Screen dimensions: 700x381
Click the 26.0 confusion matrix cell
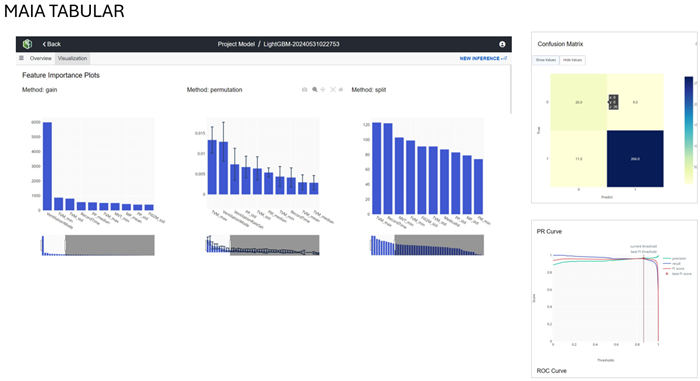579,102
